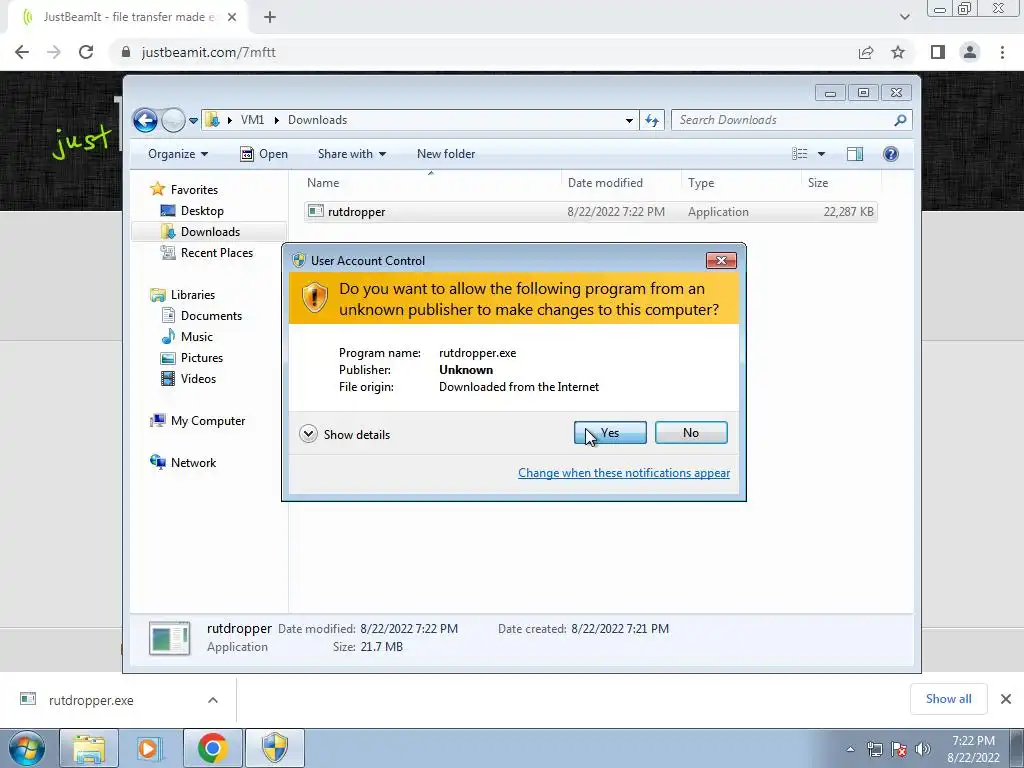The height and width of the screenshot is (768, 1024).
Task: Open Explorer help icon
Action: 891,154
